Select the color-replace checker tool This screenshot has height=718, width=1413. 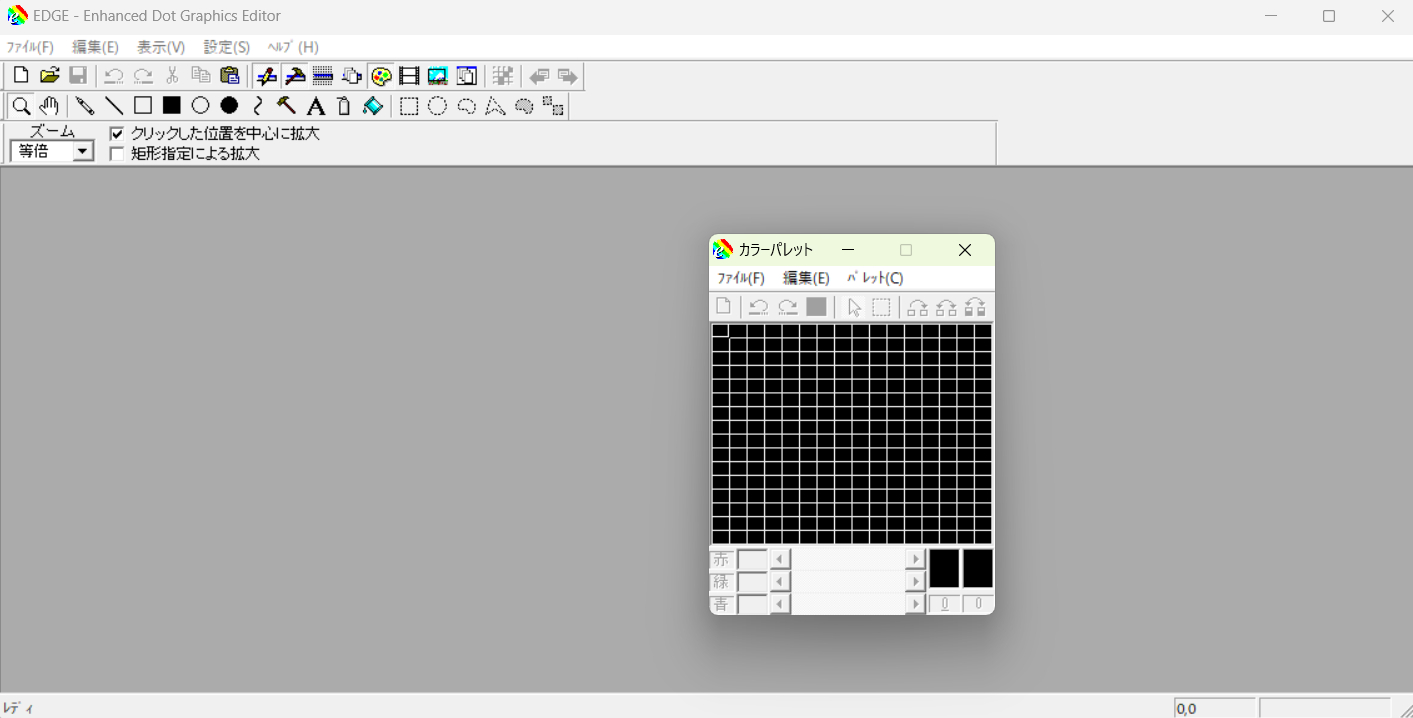[x=553, y=106]
